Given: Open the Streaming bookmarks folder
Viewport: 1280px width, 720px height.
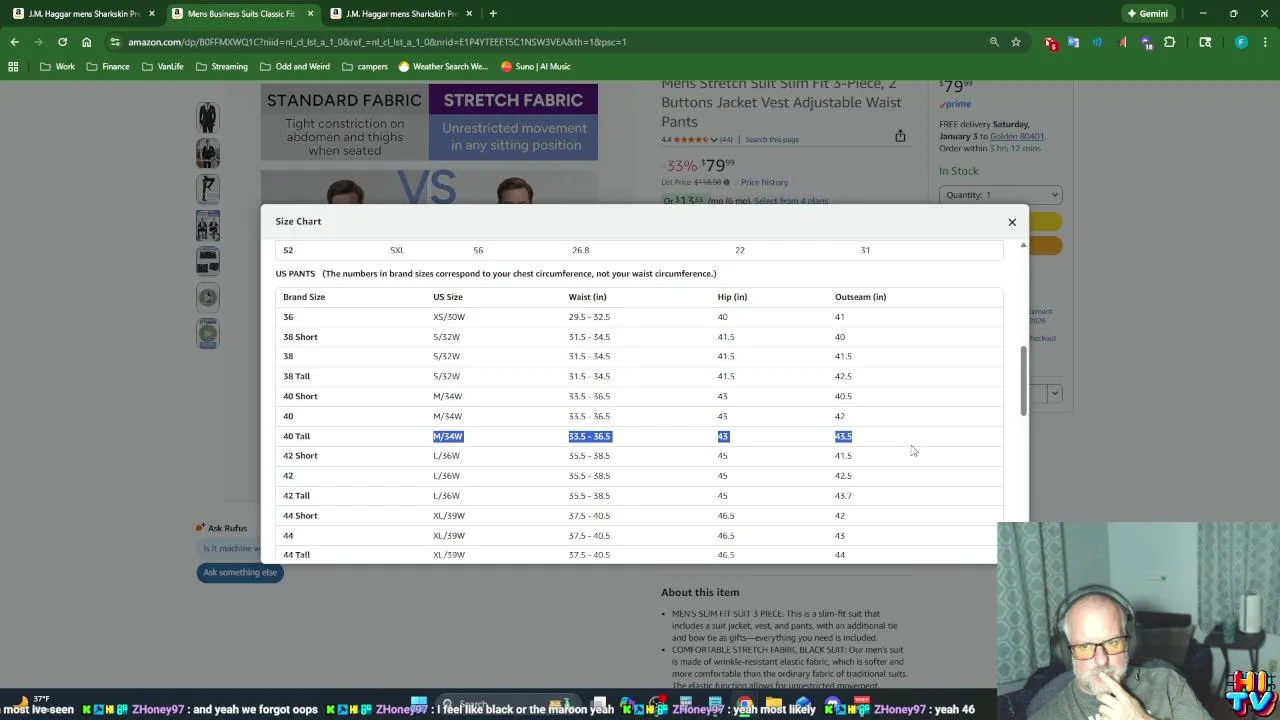Looking at the screenshot, I should tap(221, 66).
